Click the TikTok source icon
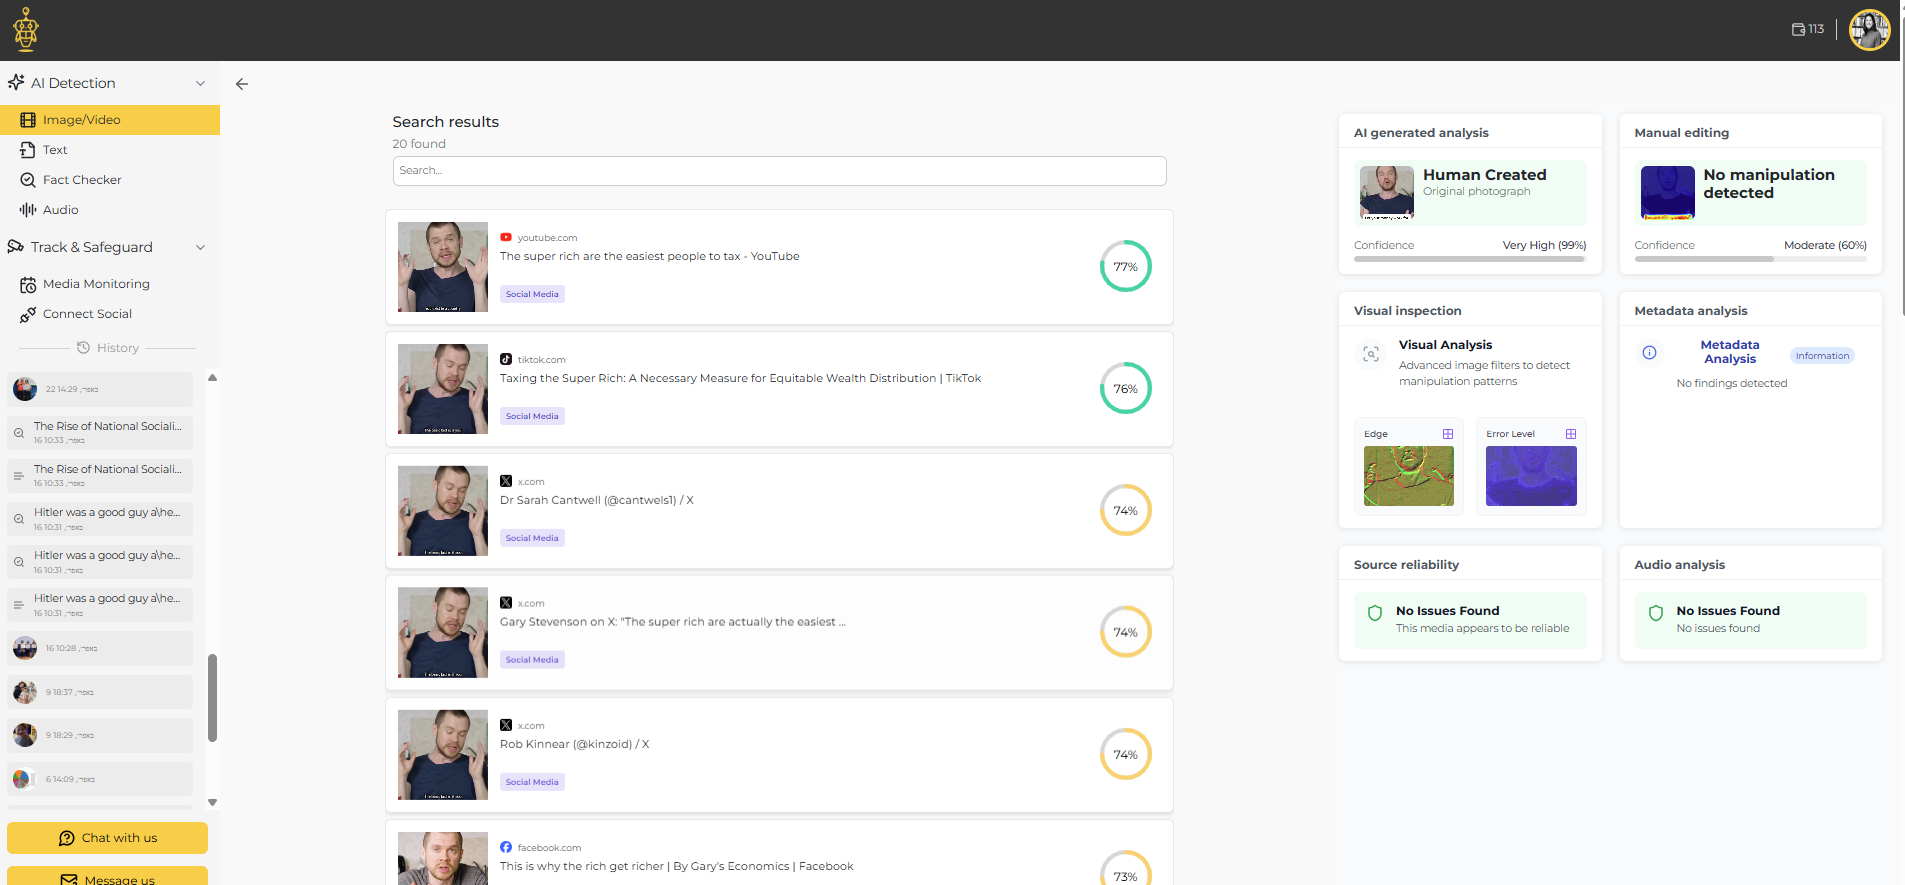Viewport: 1905px width, 885px height. 506,360
